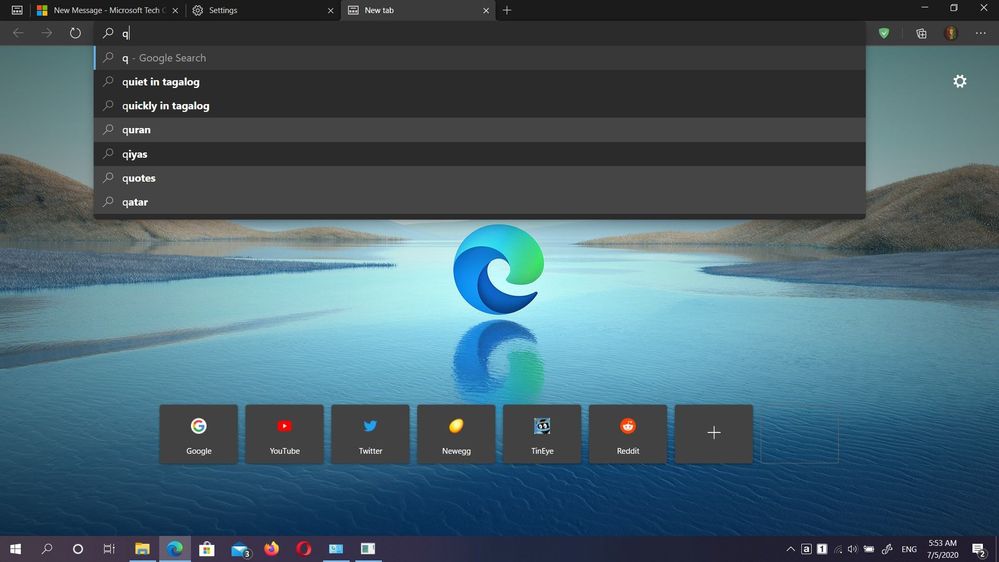Click the 'a' input mode tray icon
The image size is (999, 562).
pos(806,549)
